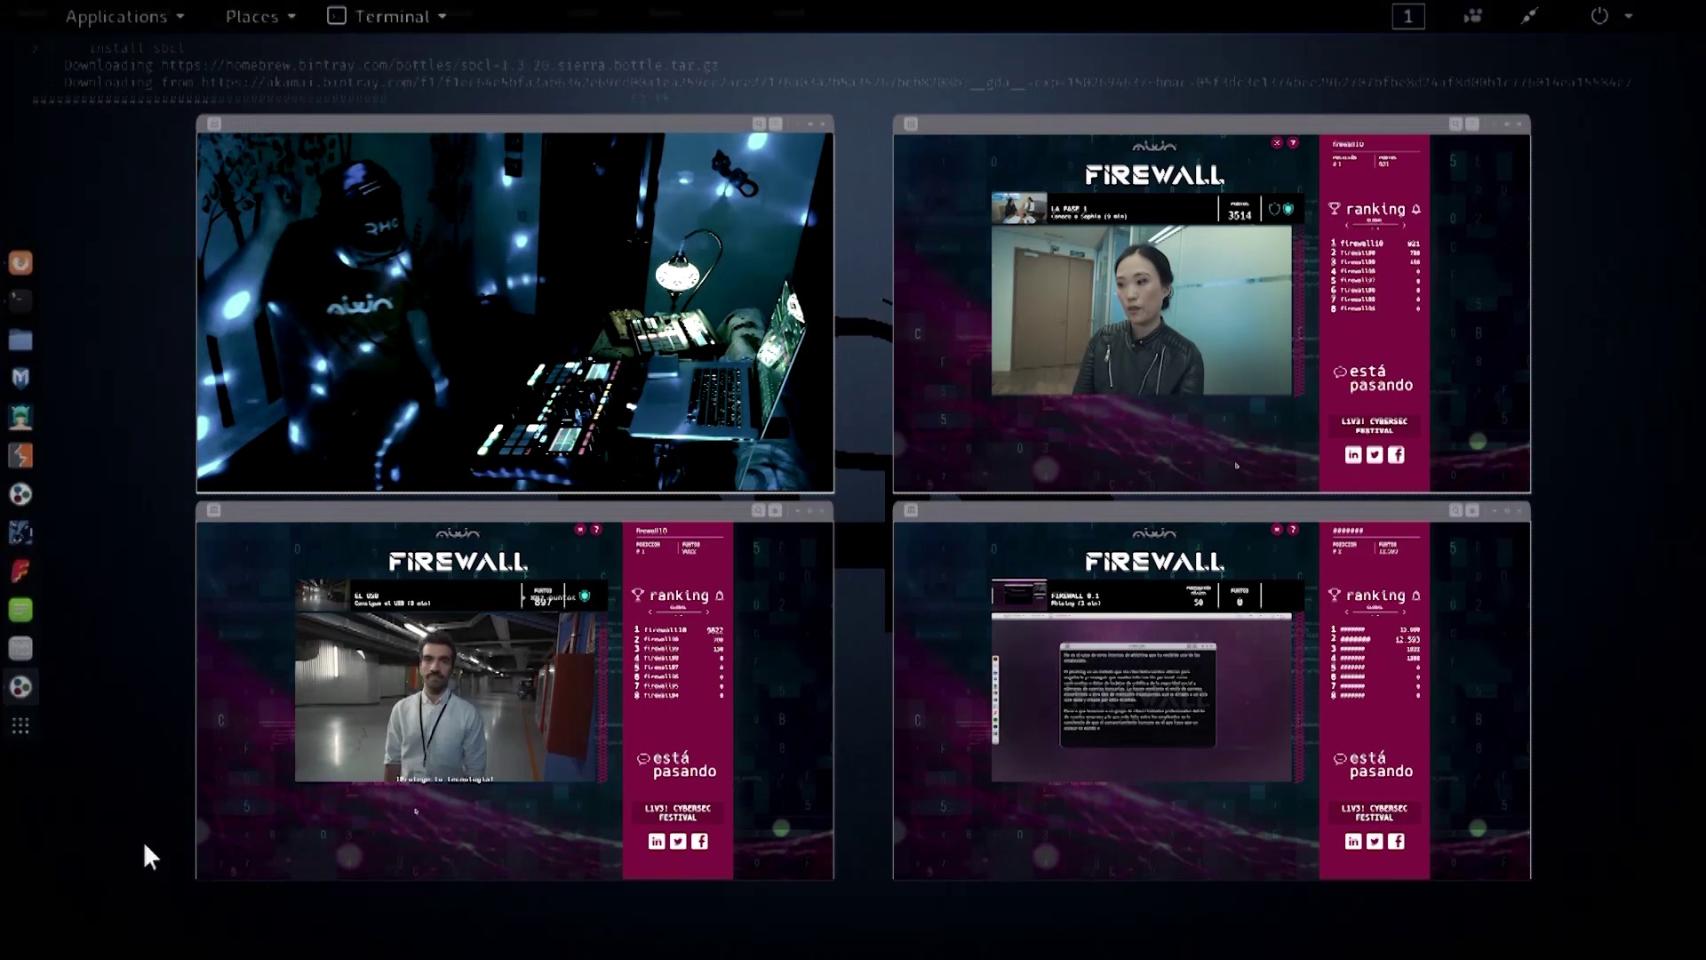Show all applications grid in the dock
The height and width of the screenshot is (960, 1706).
pos(20,726)
